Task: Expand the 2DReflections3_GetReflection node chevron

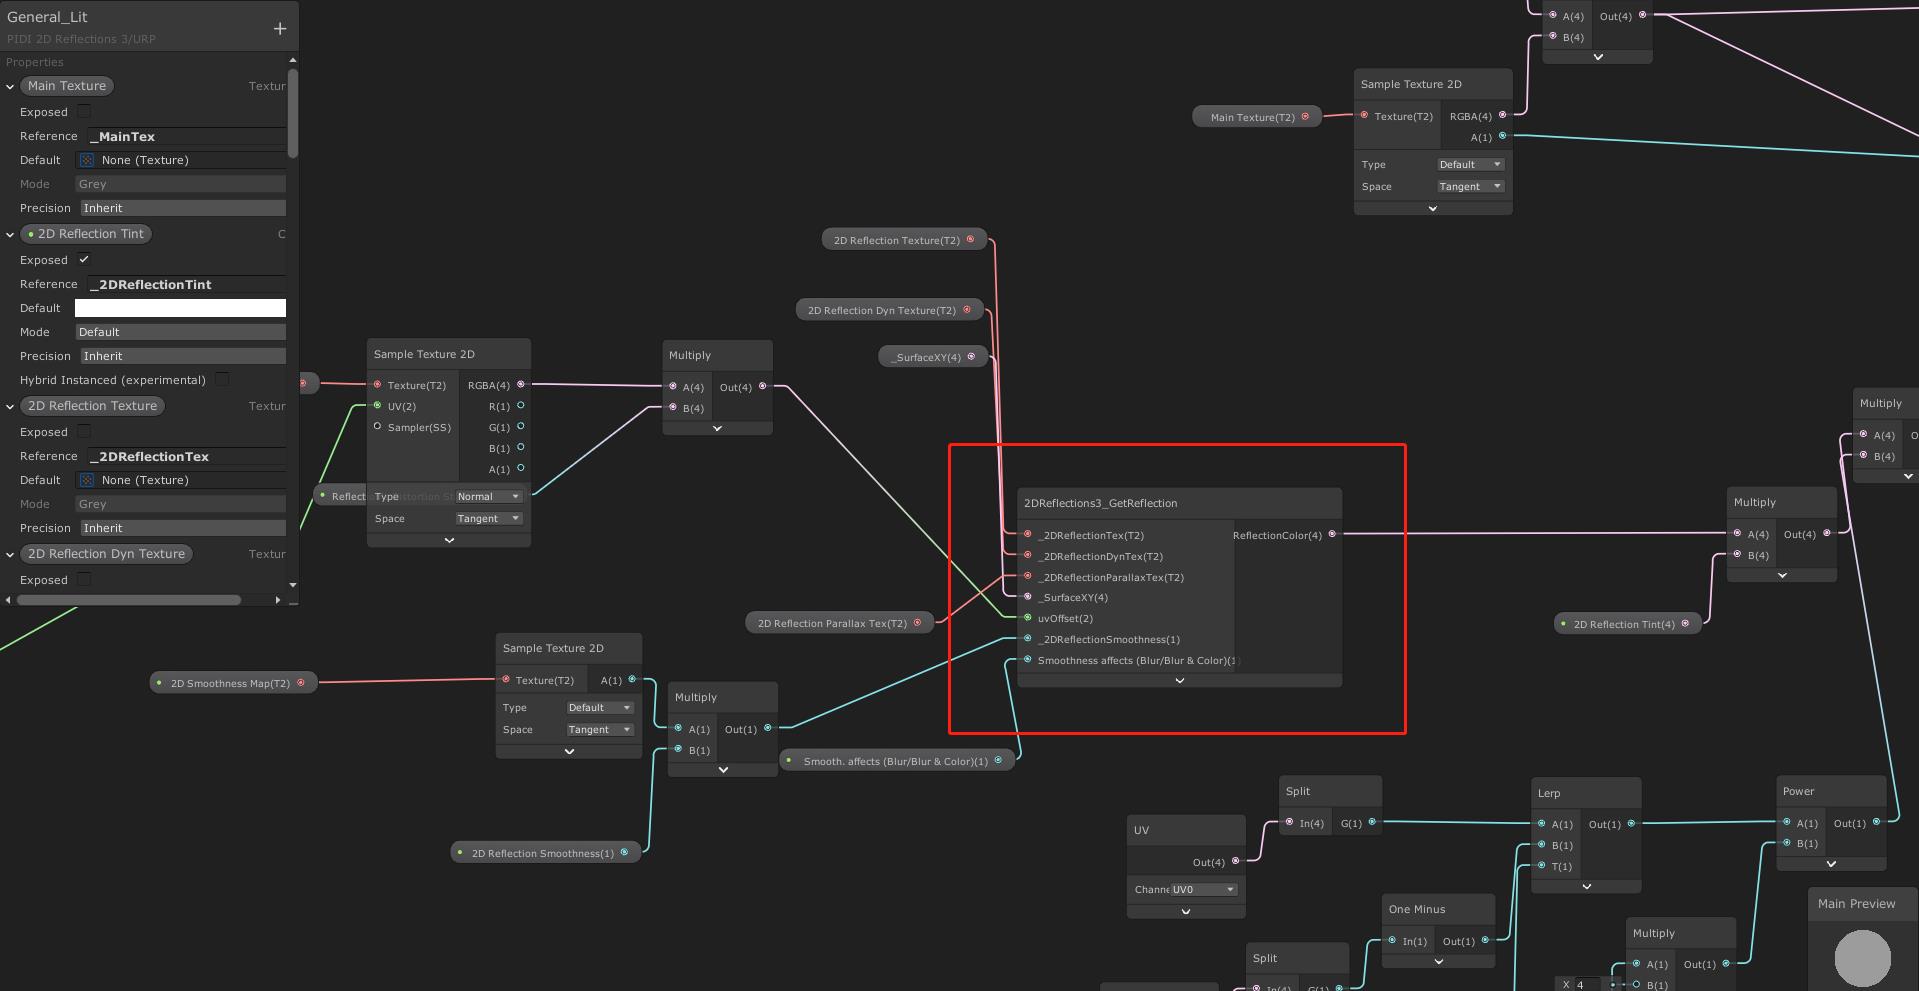Action: [x=1179, y=681]
